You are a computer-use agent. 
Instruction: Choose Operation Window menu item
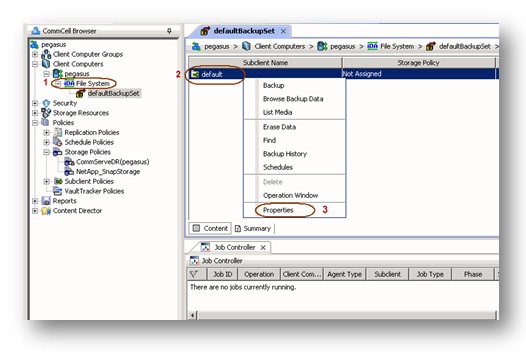click(295, 195)
